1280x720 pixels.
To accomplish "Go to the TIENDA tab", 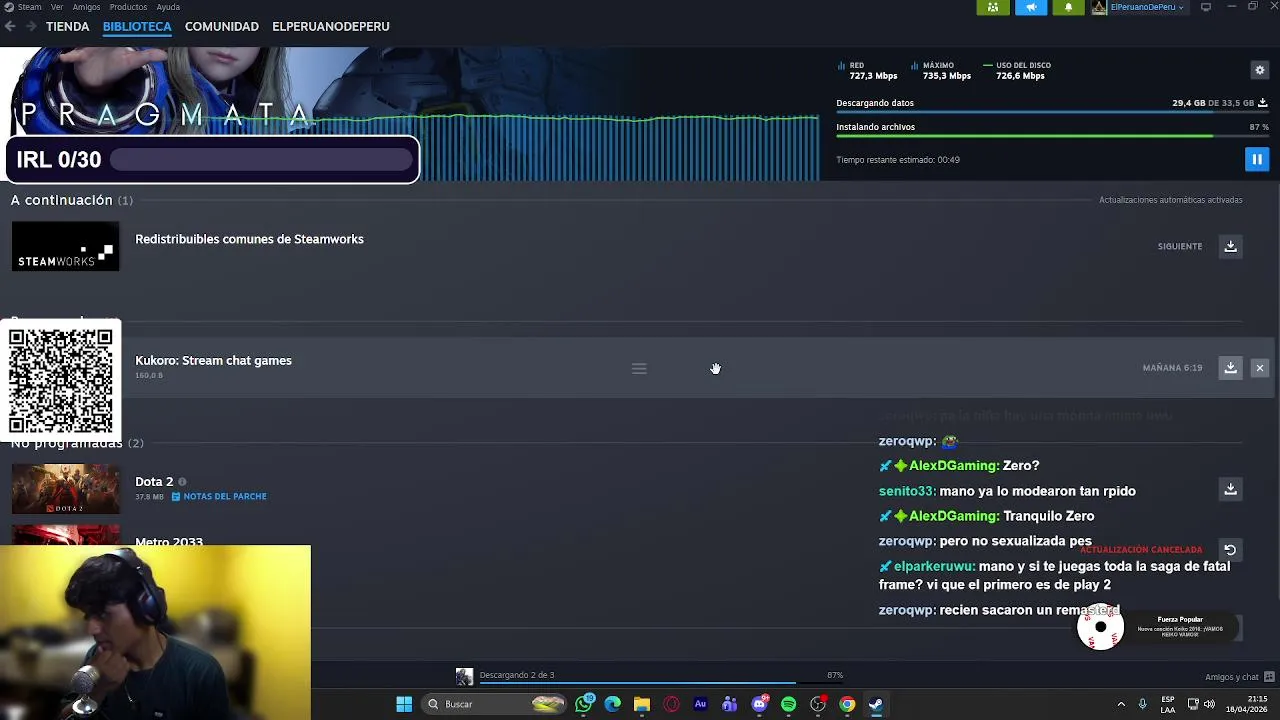I will (x=67, y=27).
